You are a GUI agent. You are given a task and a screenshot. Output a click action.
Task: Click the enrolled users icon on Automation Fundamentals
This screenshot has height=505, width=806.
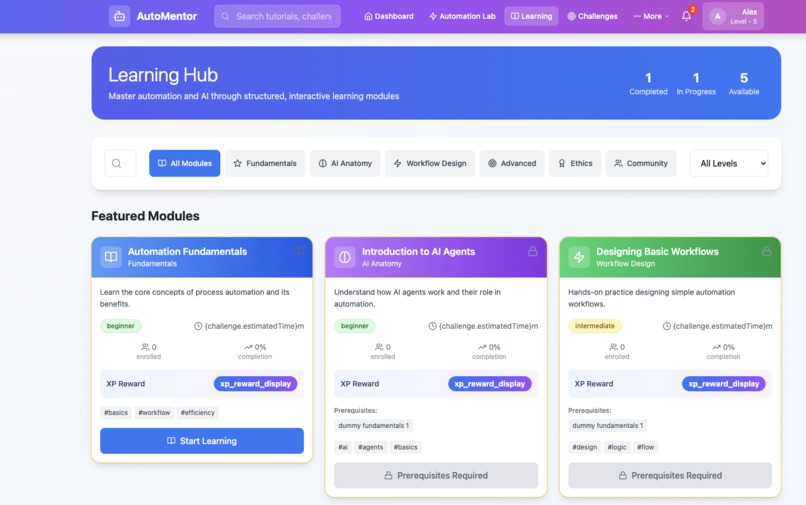click(145, 347)
